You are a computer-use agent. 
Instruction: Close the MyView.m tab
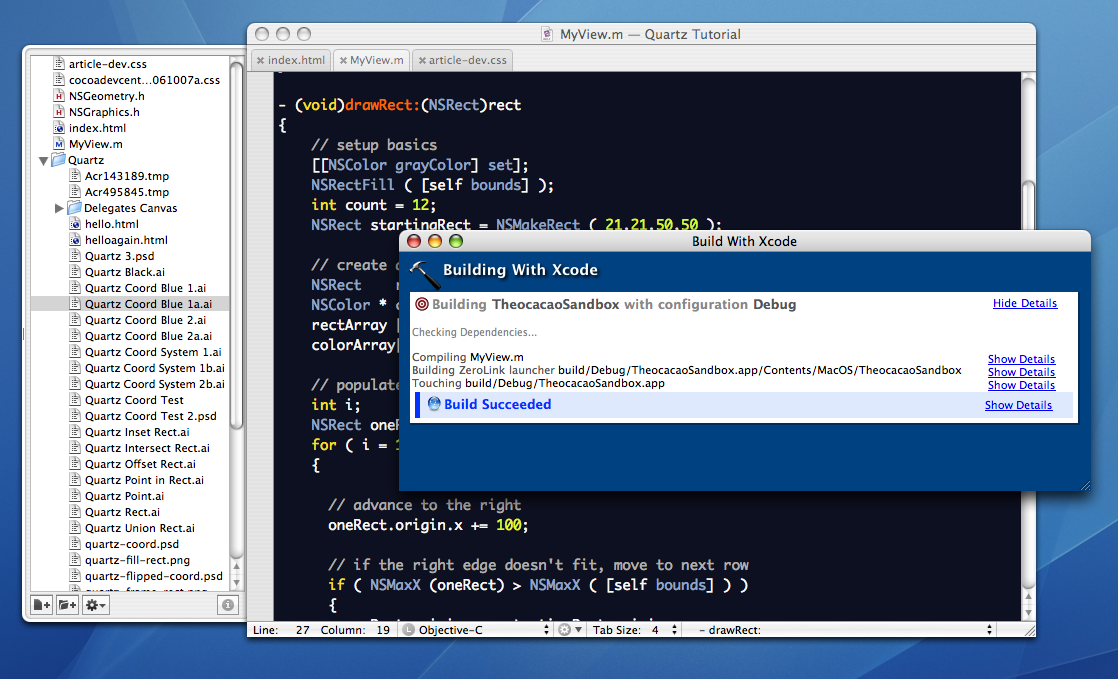(343, 61)
